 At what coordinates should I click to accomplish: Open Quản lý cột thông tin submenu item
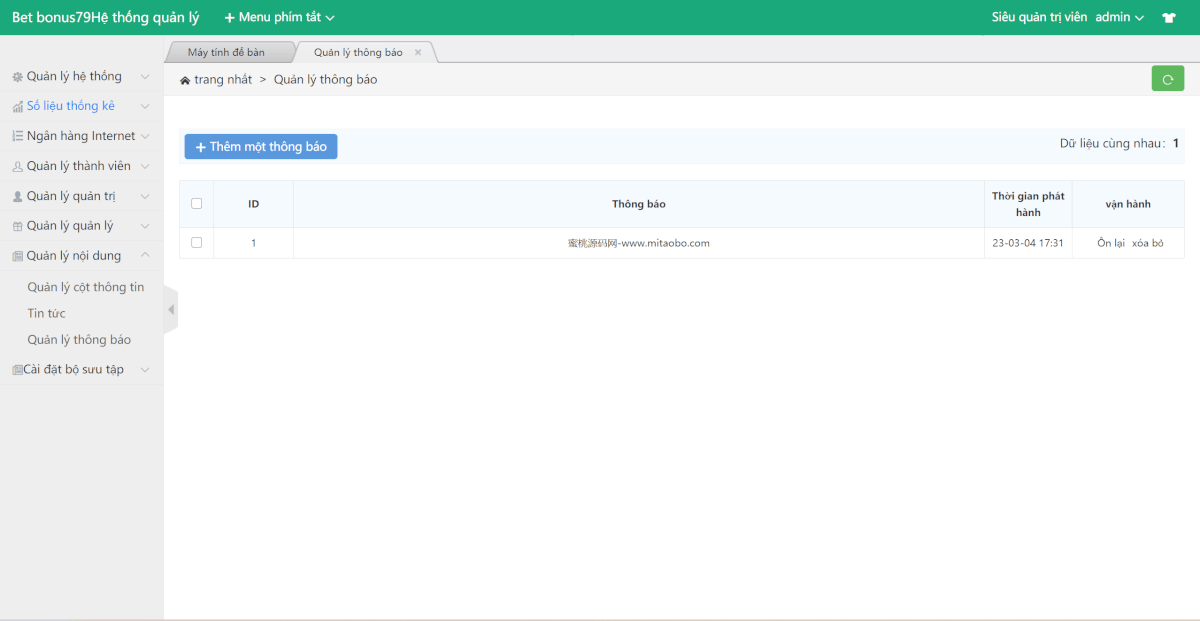point(86,287)
